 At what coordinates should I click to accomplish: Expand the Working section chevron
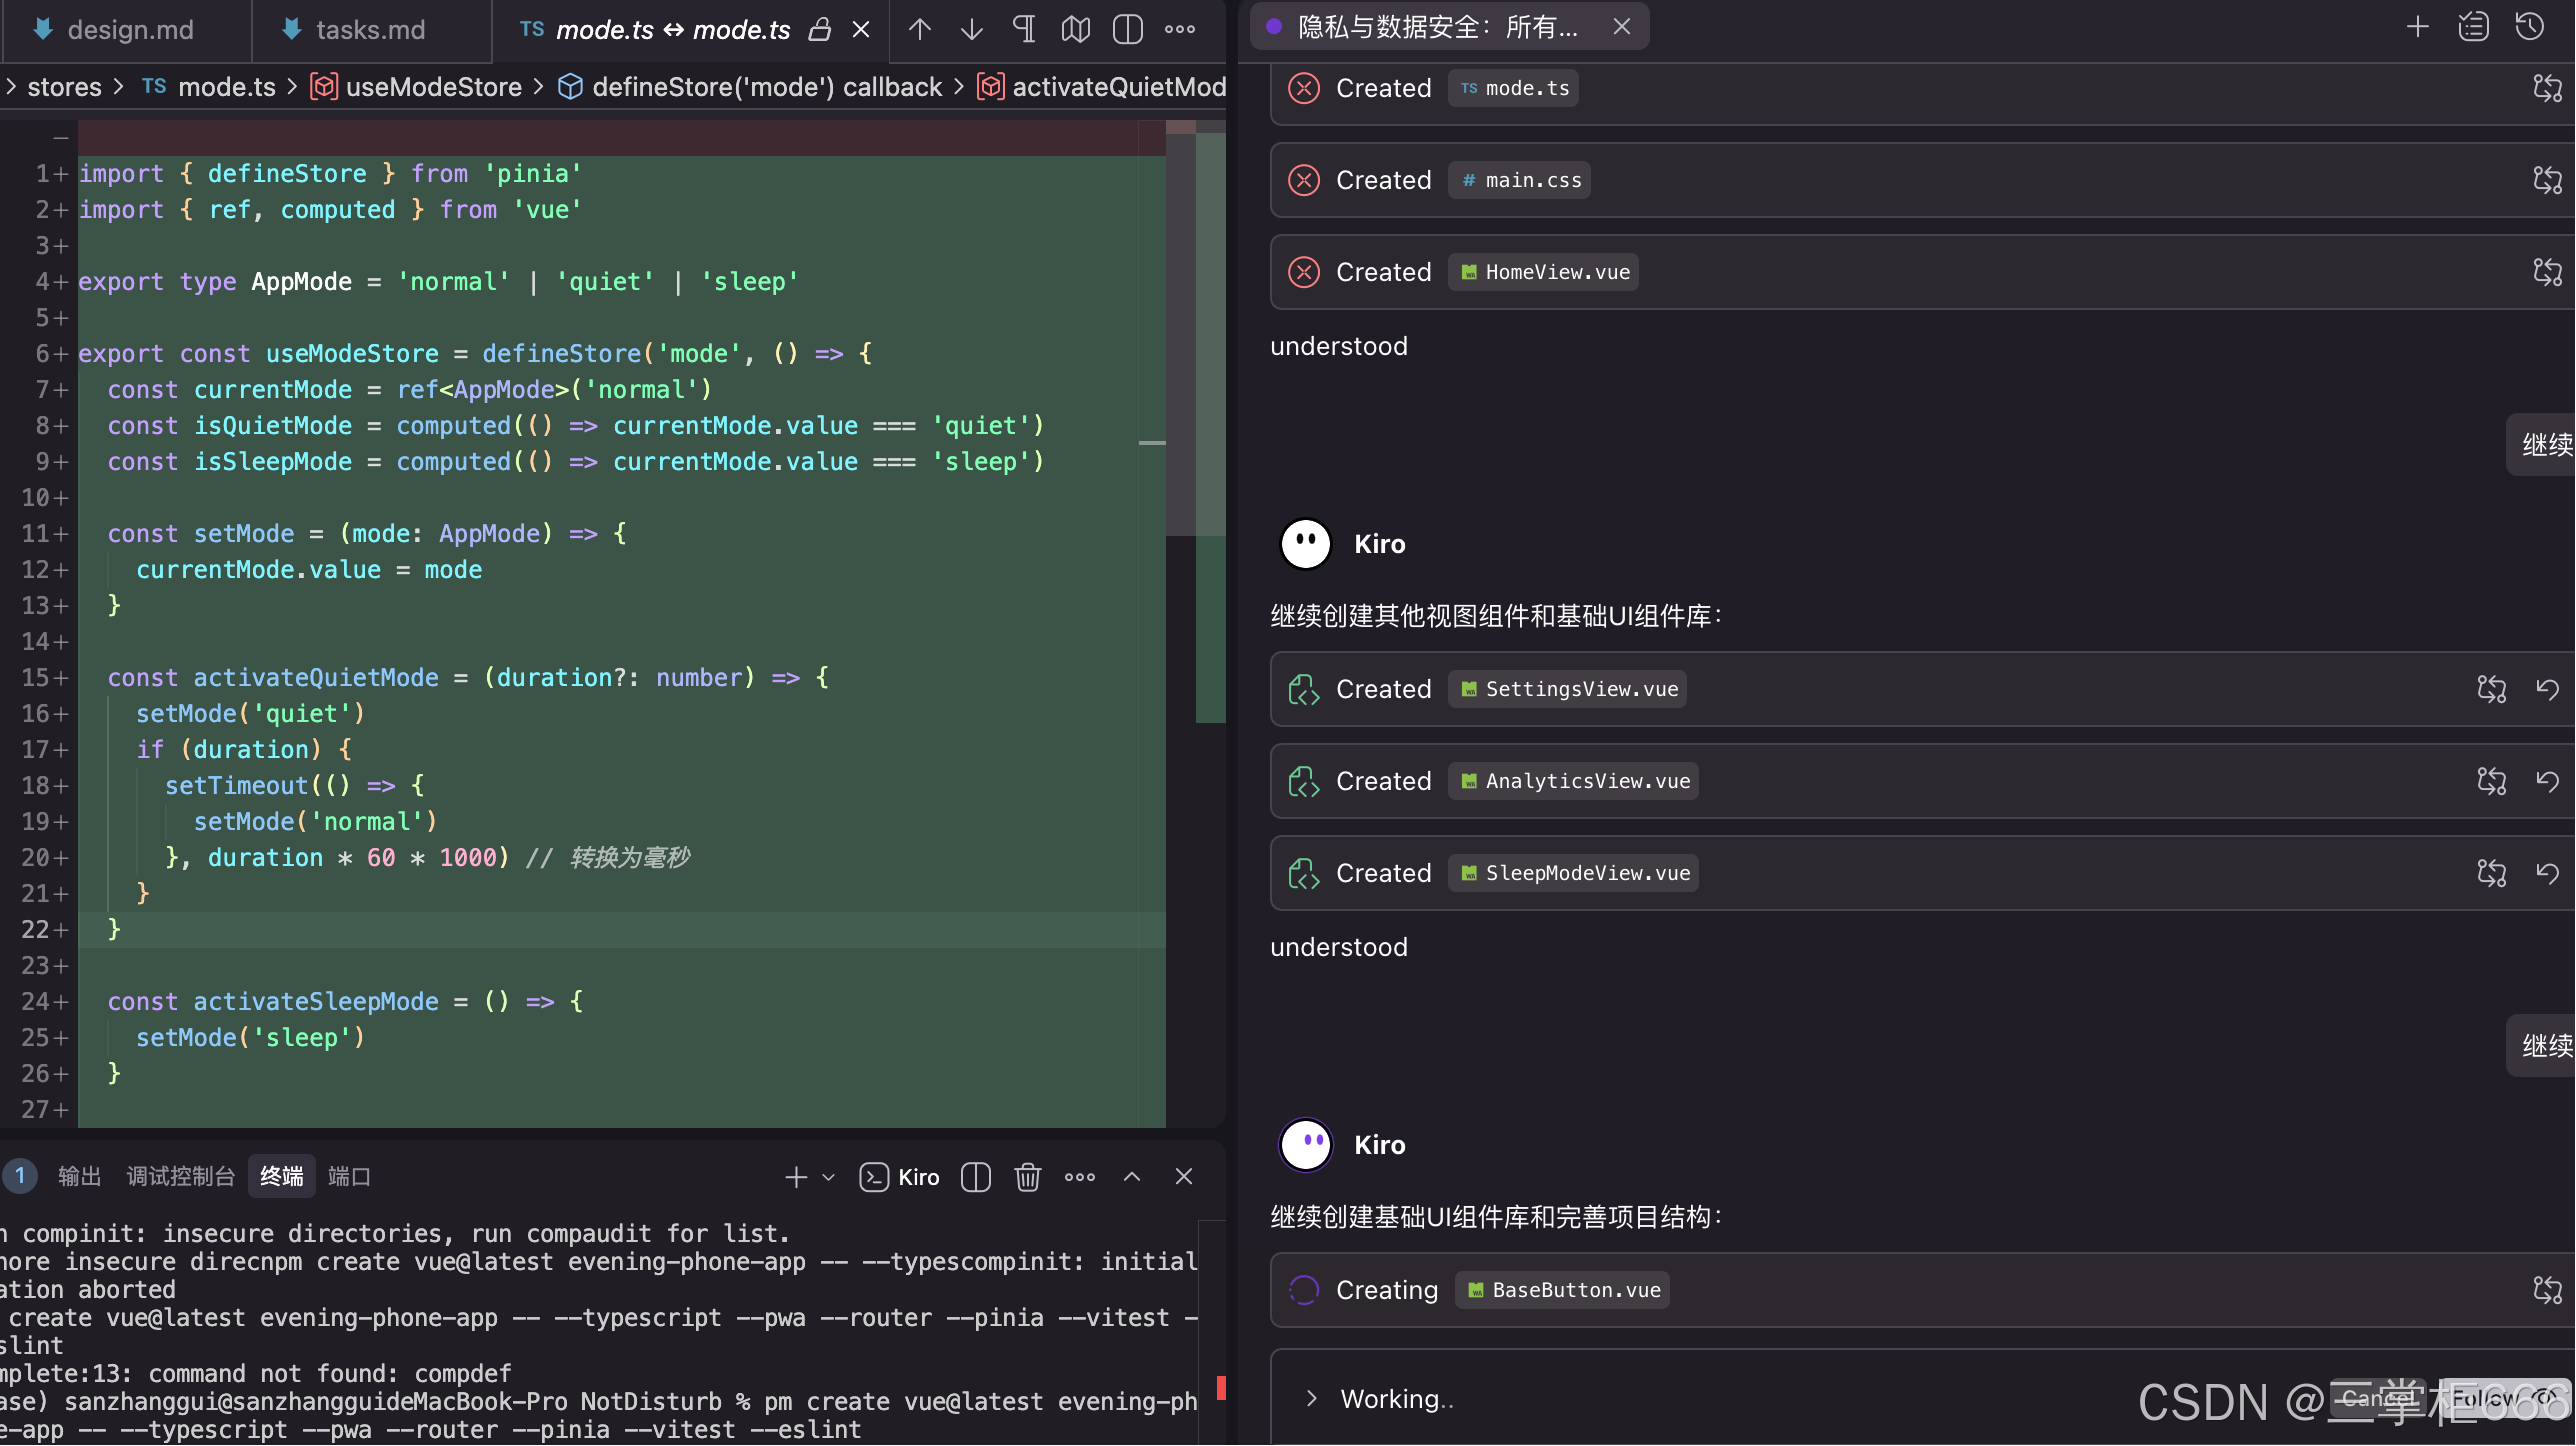(1311, 1398)
